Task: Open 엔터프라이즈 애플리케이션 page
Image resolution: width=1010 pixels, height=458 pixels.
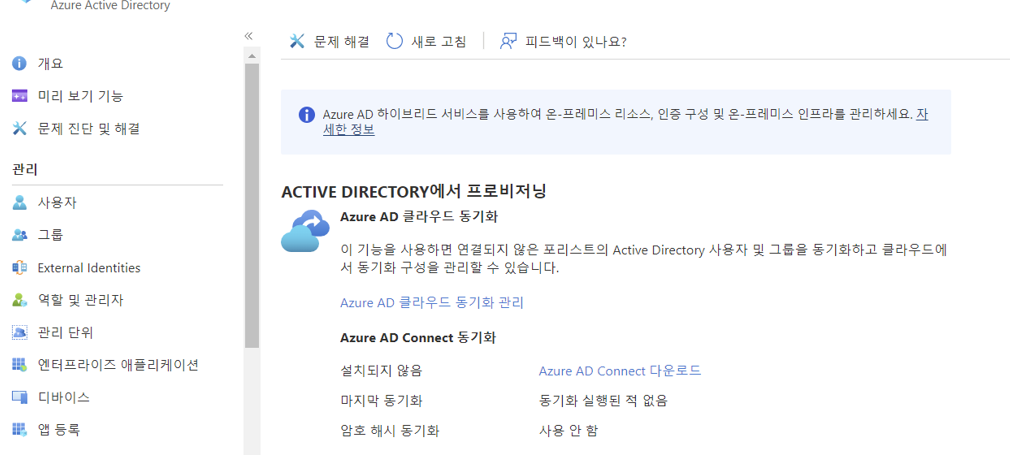Action: [x=117, y=365]
